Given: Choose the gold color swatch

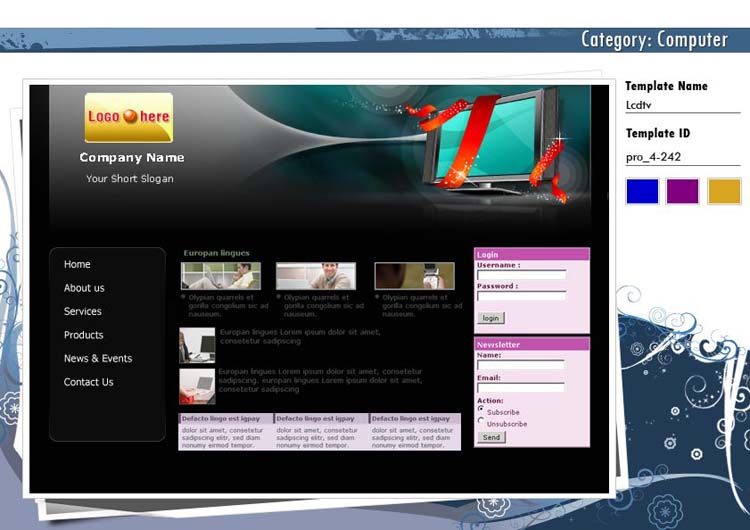Looking at the screenshot, I should coord(724,191).
